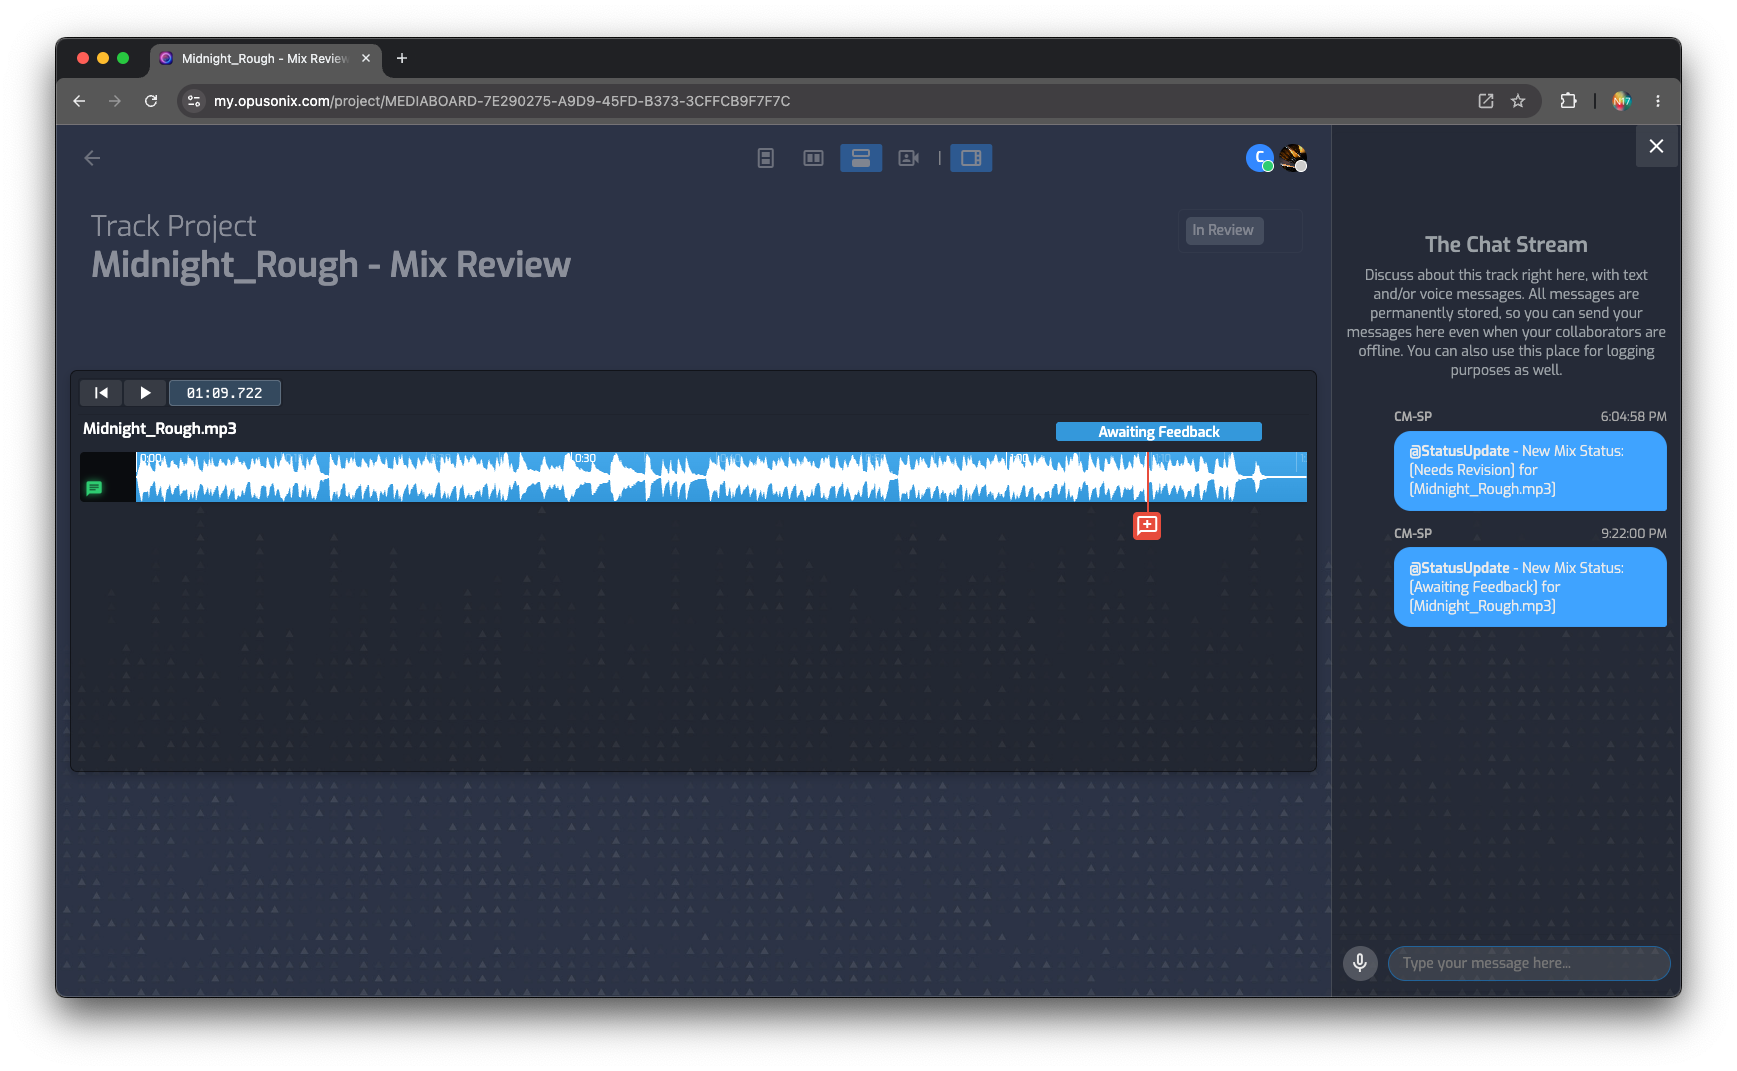
Task: Open the Chrome profile avatar
Action: click(x=1622, y=101)
